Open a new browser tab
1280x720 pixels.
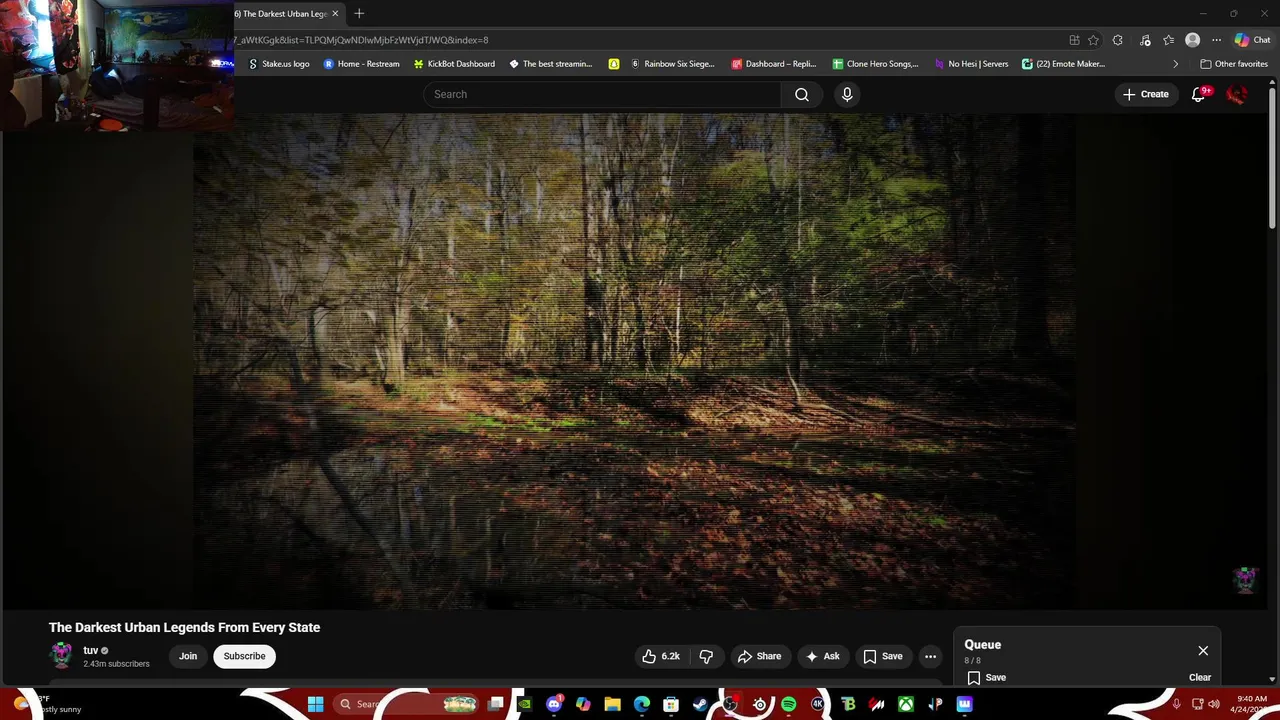(x=359, y=13)
